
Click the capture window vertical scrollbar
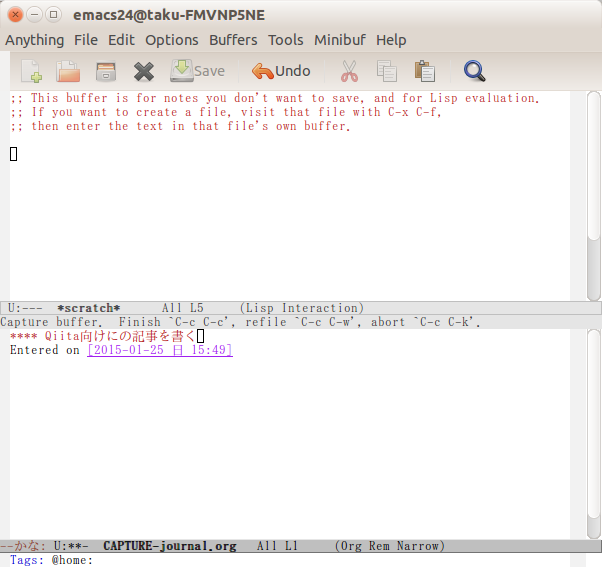pyautogui.click(x=594, y=434)
